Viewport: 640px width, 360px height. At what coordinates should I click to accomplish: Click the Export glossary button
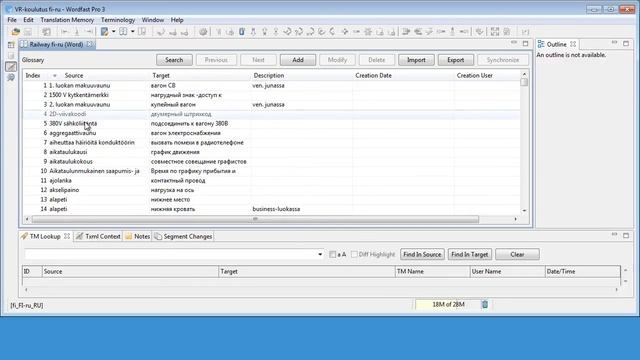[x=456, y=60]
